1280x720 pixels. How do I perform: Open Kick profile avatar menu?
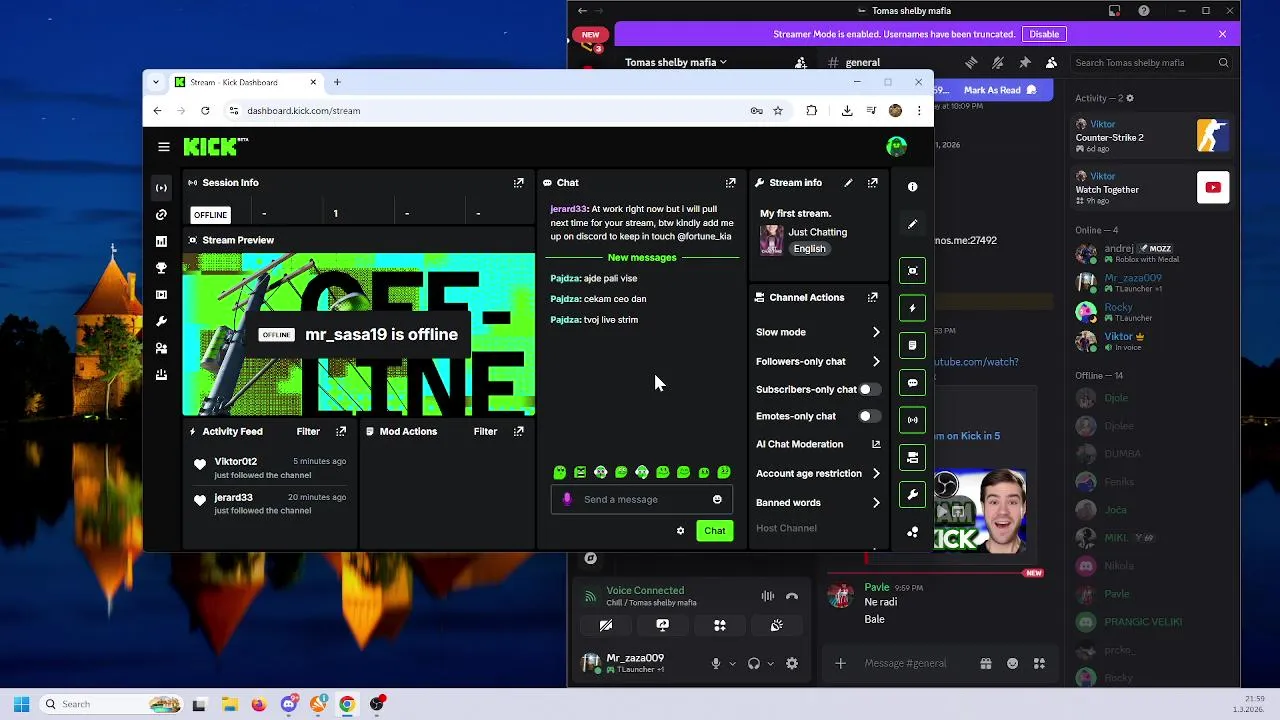(x=896, y=147)
